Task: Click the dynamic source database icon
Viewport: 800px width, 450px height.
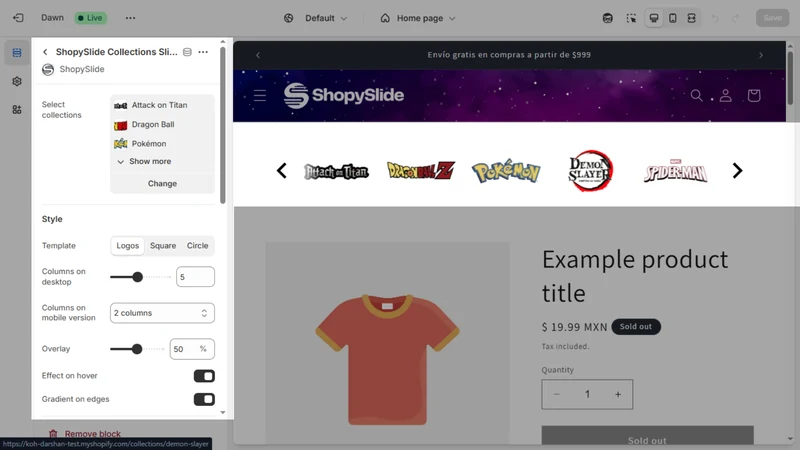Action: pos(187,52)
